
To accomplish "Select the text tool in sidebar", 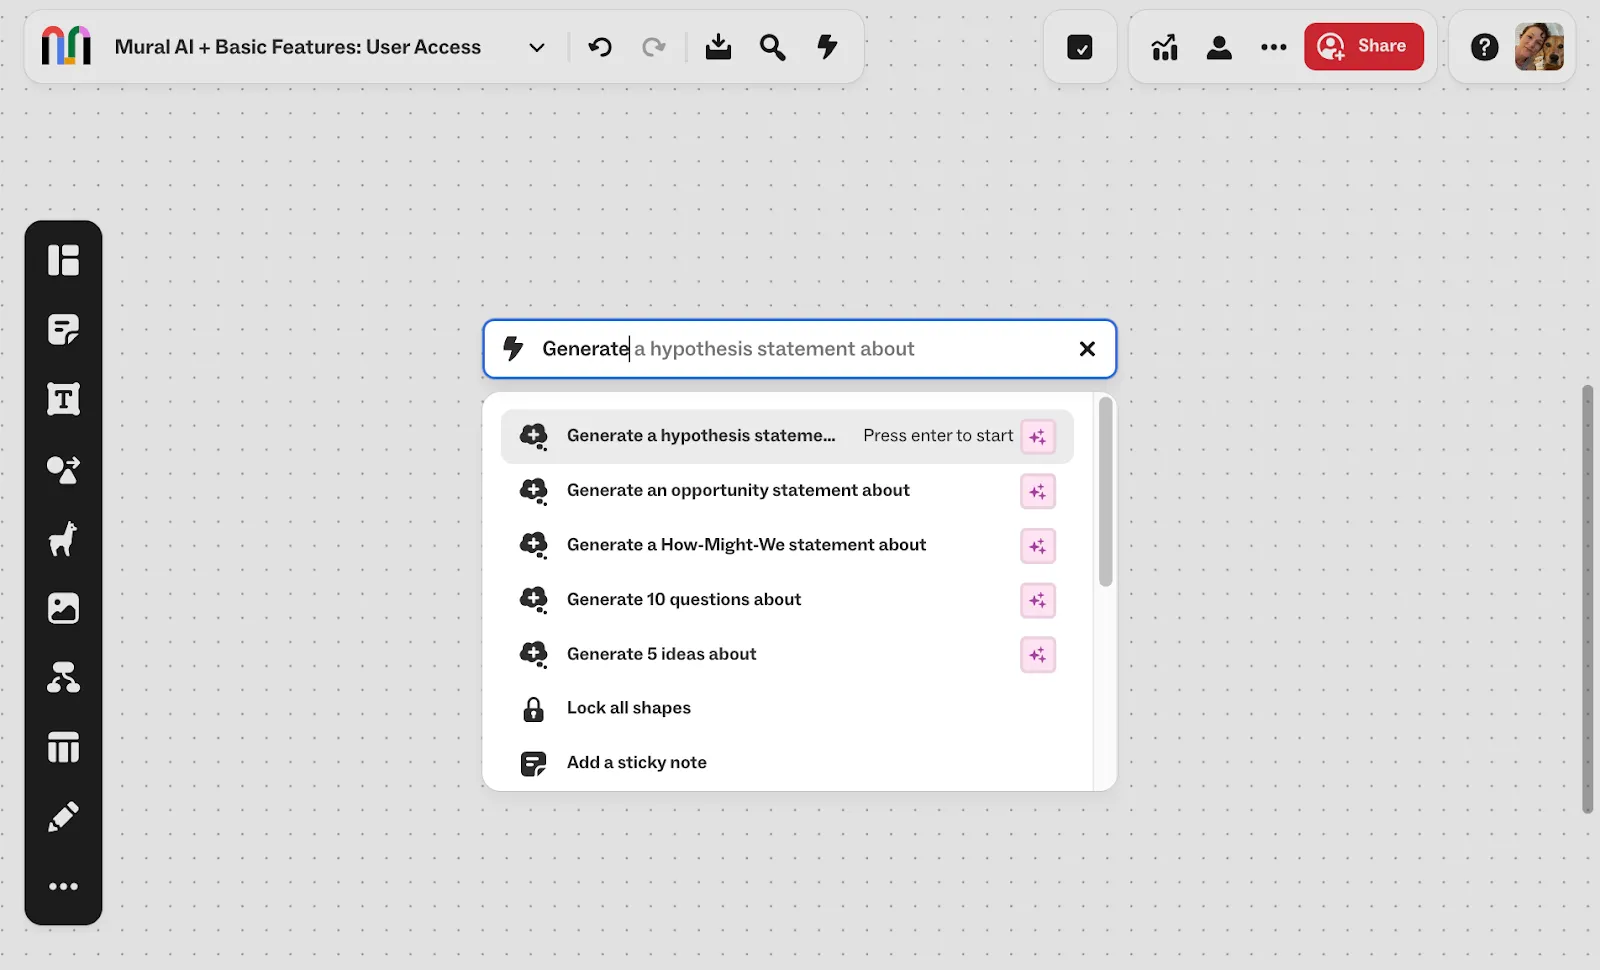I will pos(63,400).
